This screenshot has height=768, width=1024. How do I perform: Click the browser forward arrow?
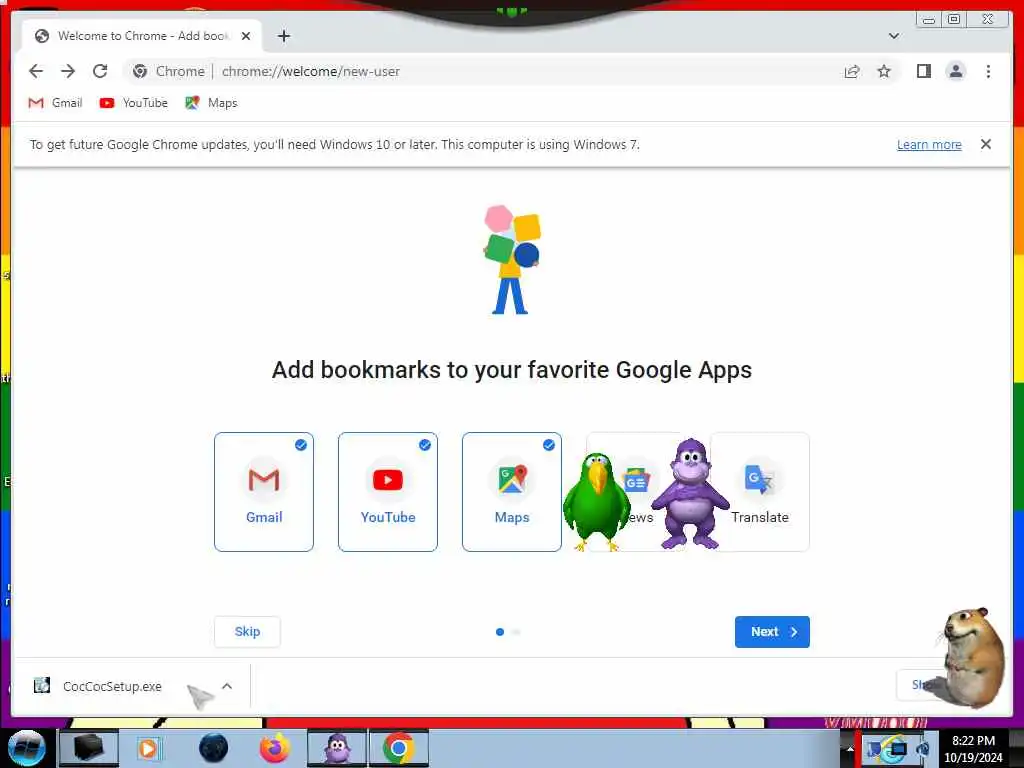pos(68,71)
